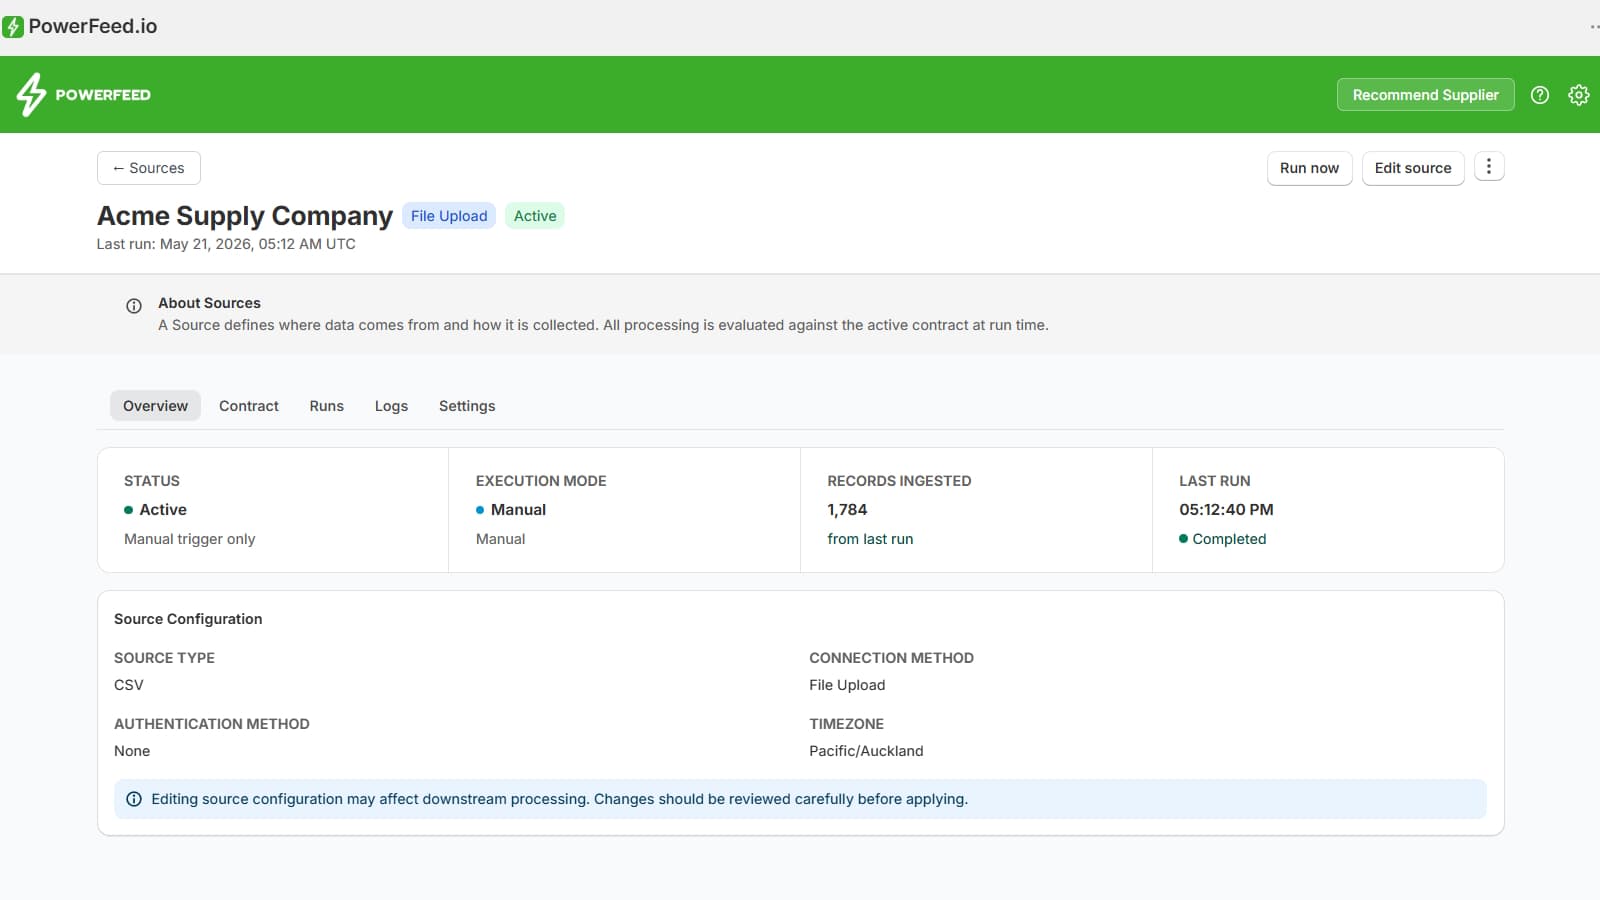Screen dimensions: 1600x900
Task: Switch to the Contract tab
Action: (x=249, y=406)
